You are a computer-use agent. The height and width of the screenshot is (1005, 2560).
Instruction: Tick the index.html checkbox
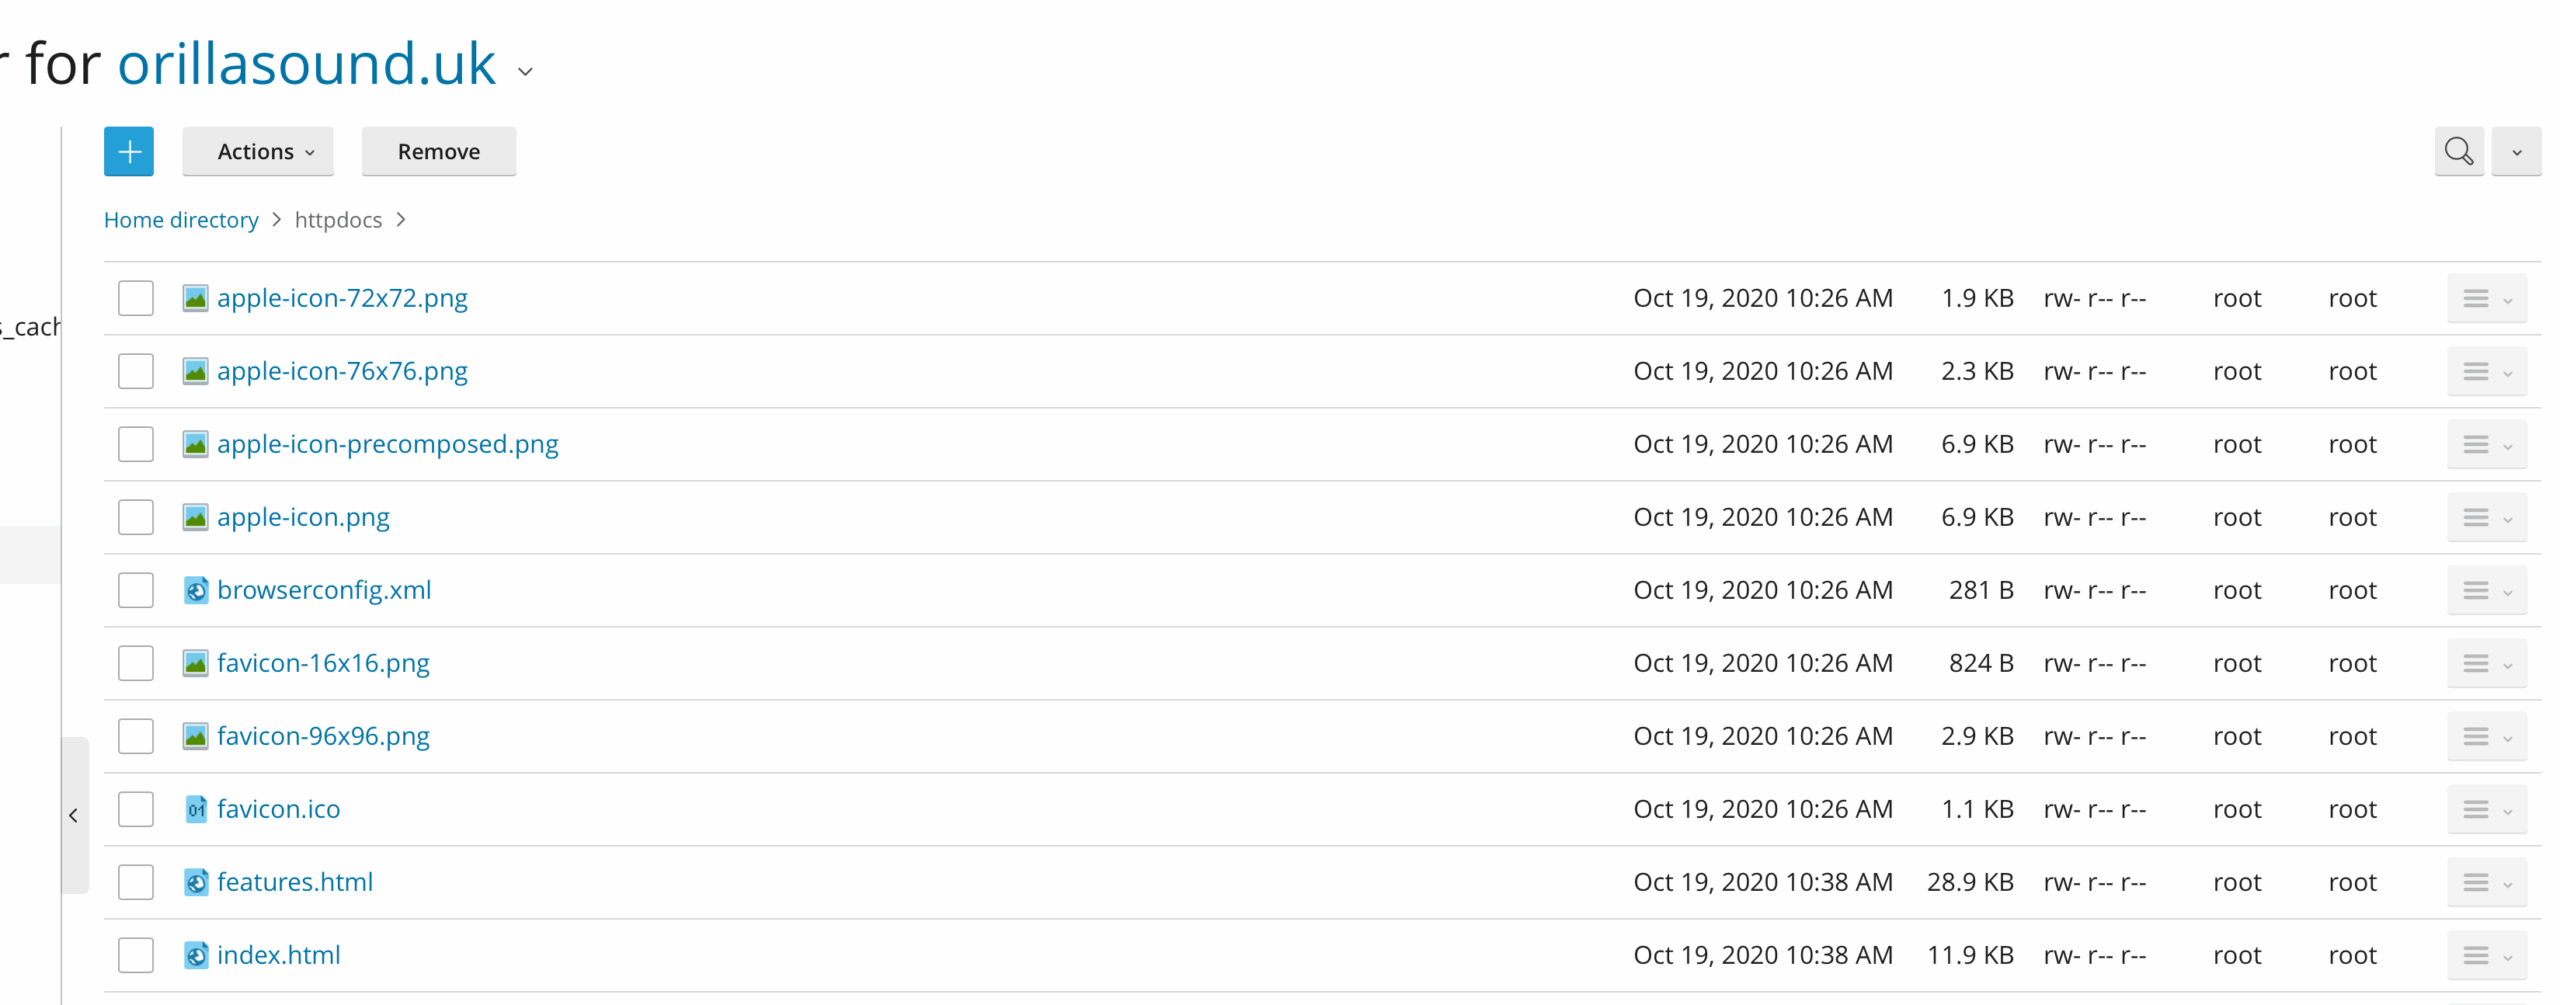pos(136,955)
